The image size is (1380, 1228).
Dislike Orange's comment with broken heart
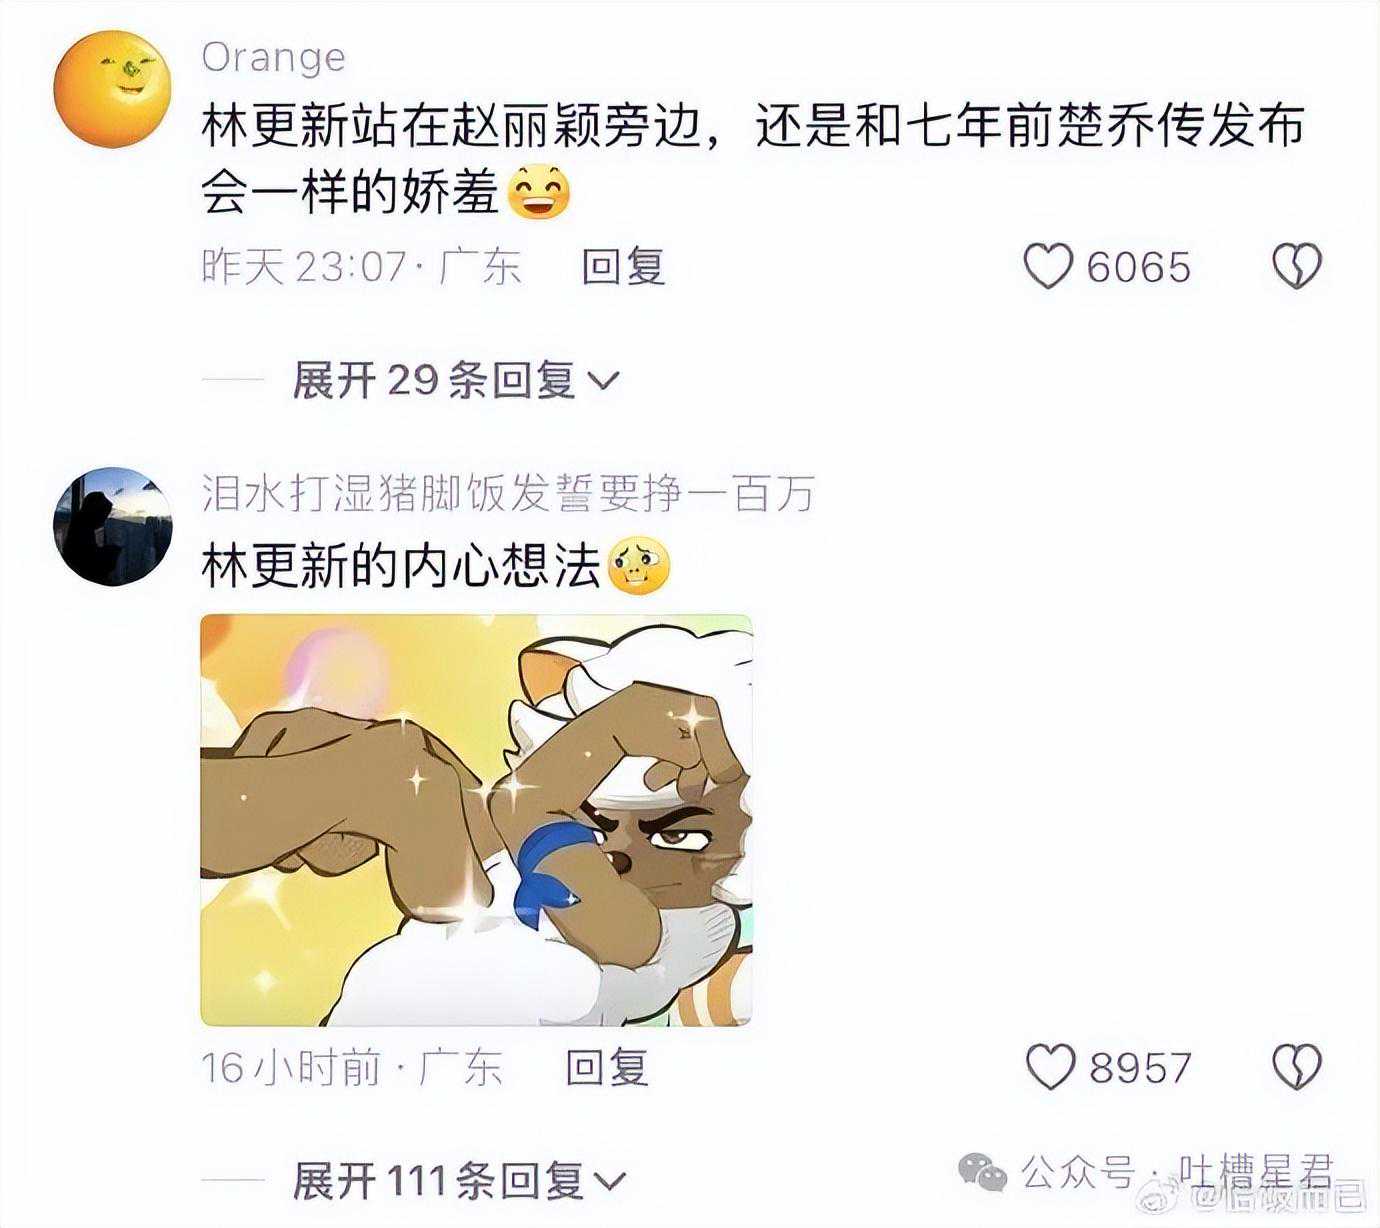point(1297,267)
